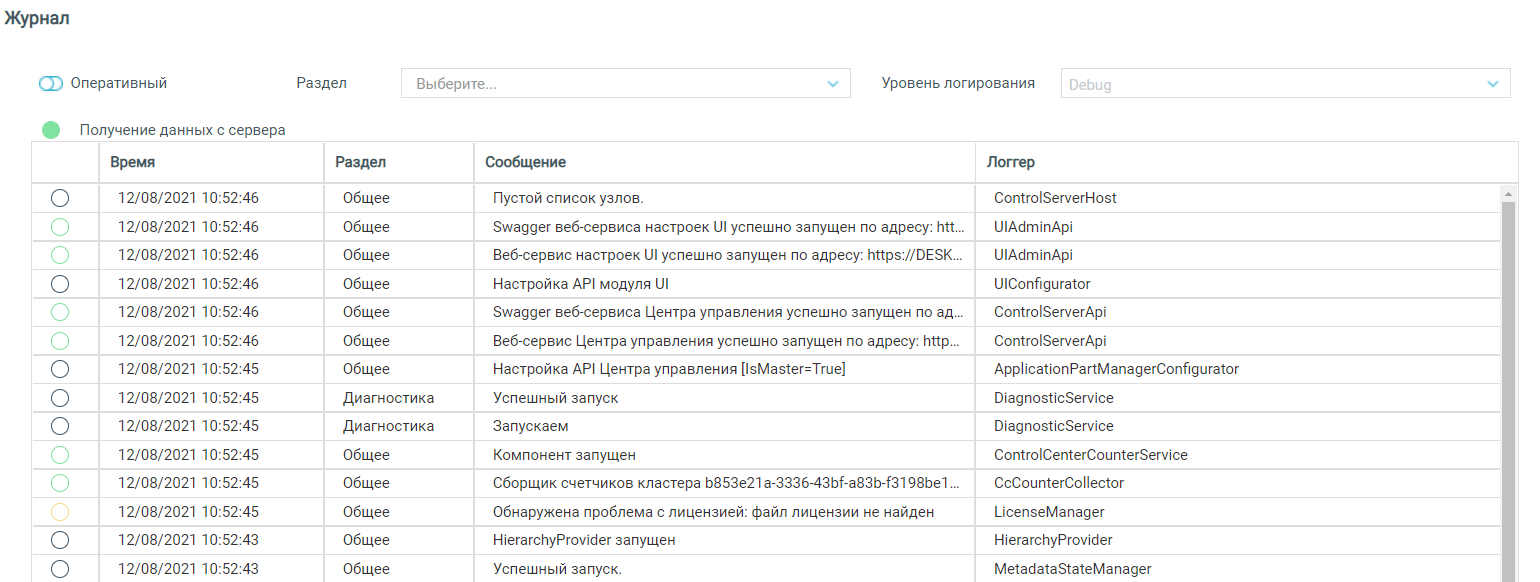This screenshot has width=1540, height=582.
Task: Expand the Уровень логирования Debug dropdown
Action: tap(1285, 84)
